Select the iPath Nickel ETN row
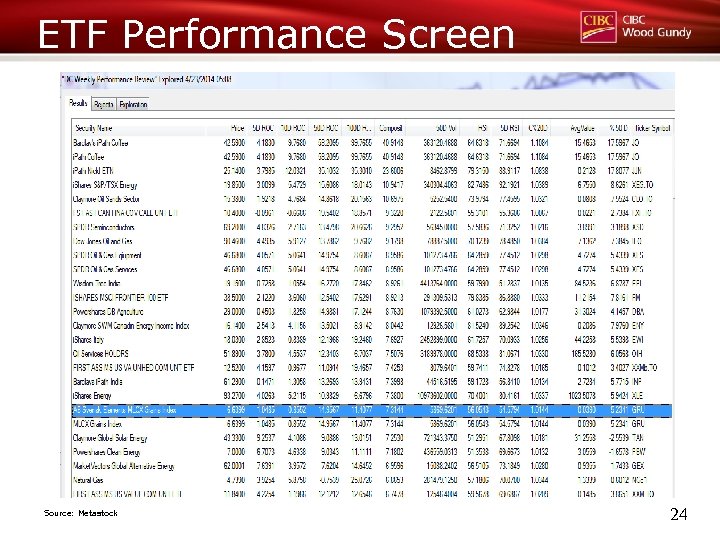This screenshot has height=540, width=720. (372, 171)
